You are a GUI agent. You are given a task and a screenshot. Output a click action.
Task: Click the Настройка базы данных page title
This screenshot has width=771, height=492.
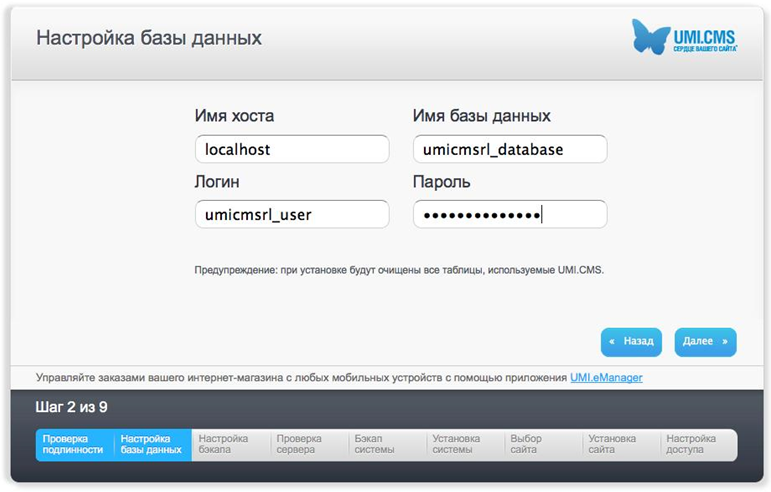click(149, 38)
